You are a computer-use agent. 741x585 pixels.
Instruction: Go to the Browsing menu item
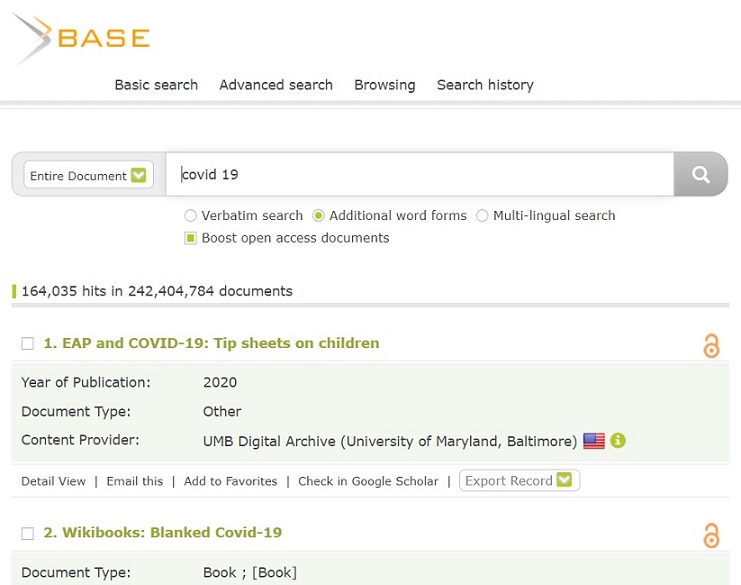coord(384,85)
